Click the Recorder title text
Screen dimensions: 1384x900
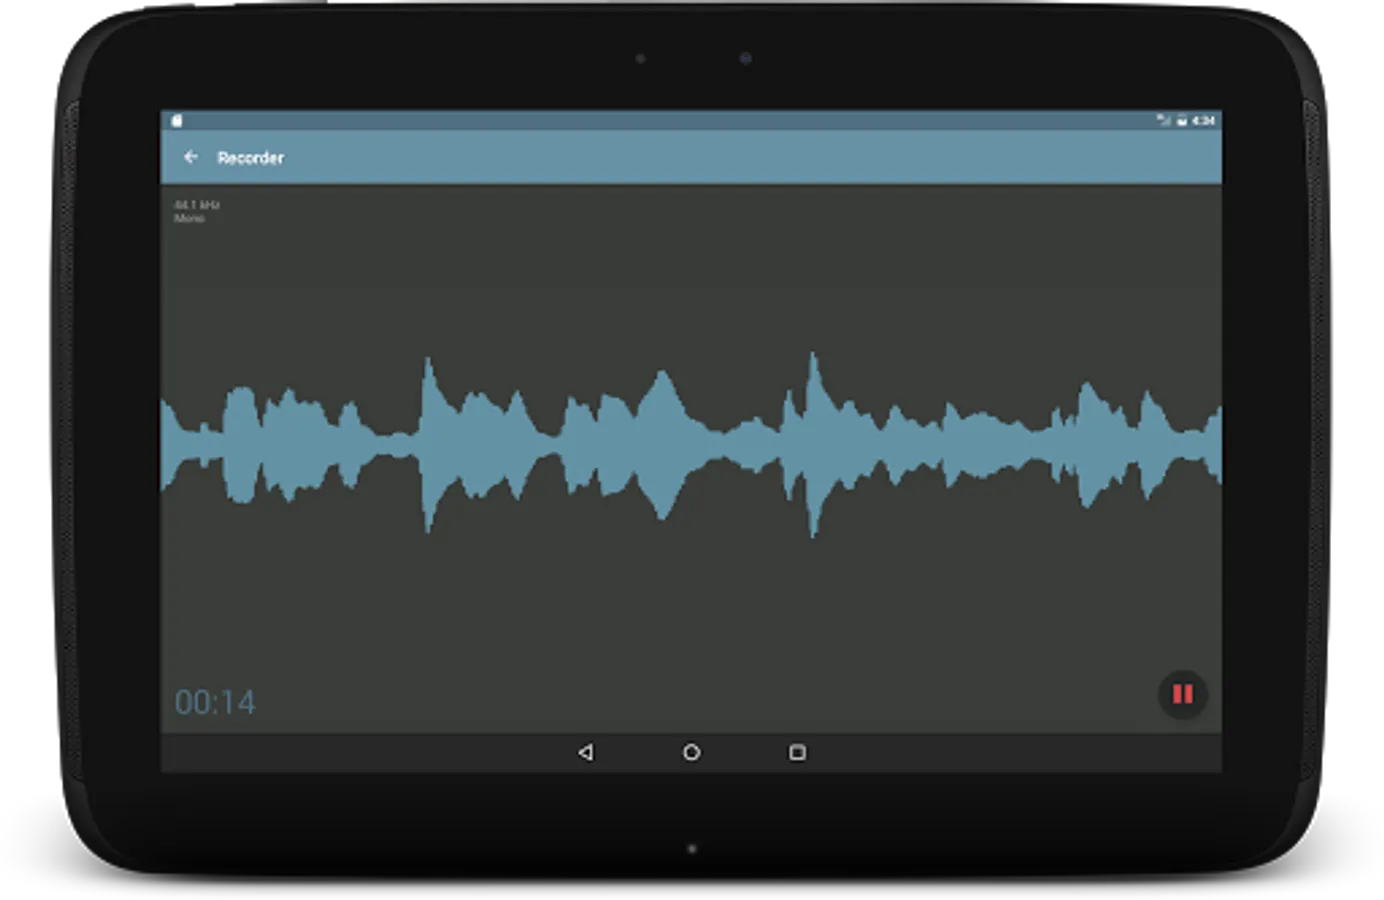point(250,158)
